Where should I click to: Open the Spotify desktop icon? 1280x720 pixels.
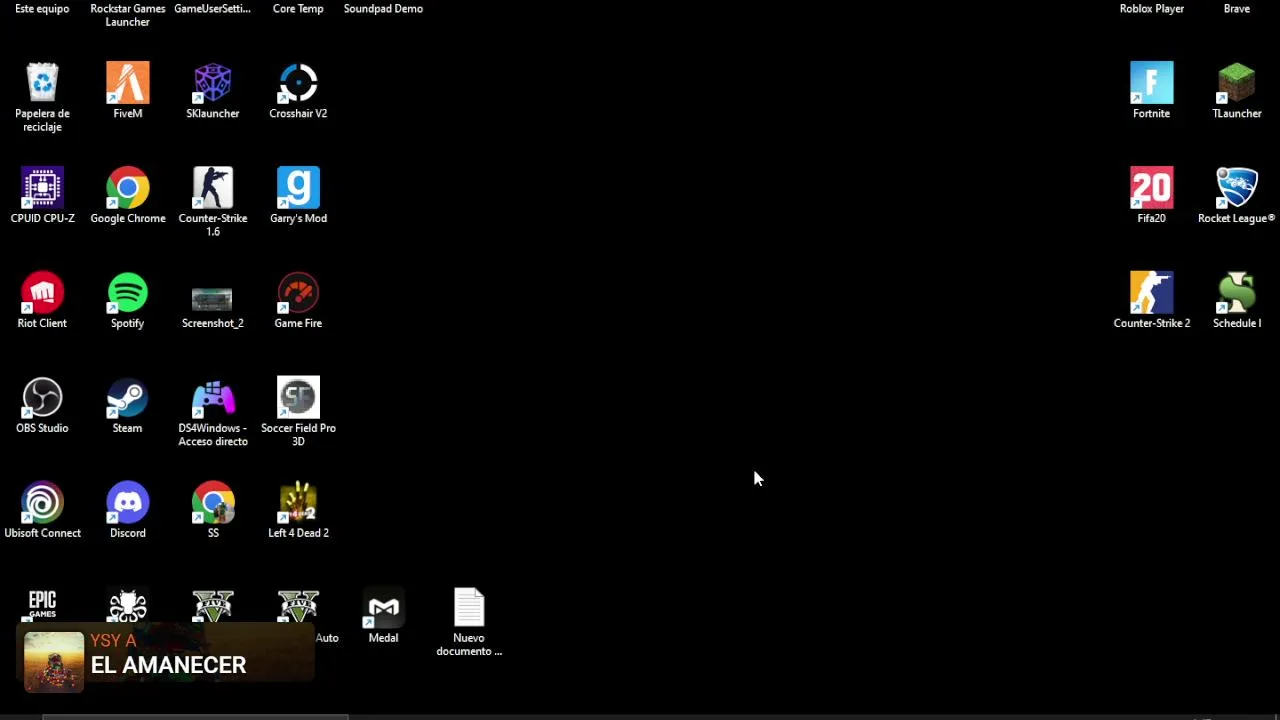pyautogui.click(x=128, y=293)
